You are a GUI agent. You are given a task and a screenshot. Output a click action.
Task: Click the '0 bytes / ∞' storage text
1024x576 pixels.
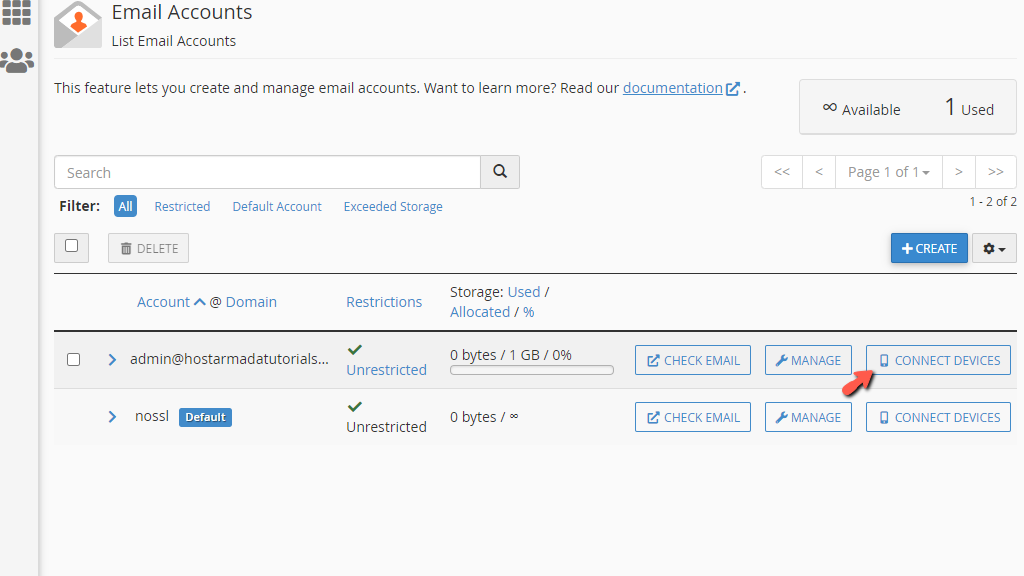tap(484, 417)
